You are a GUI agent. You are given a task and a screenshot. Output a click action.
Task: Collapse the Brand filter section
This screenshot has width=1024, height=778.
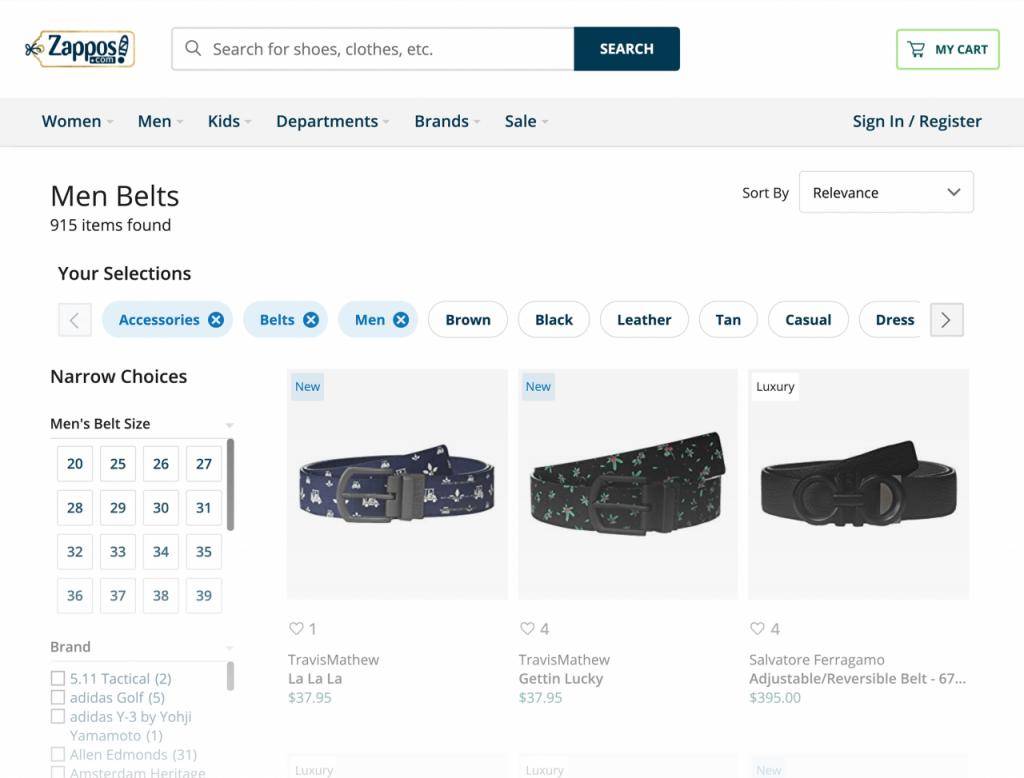tap(229, 648)
